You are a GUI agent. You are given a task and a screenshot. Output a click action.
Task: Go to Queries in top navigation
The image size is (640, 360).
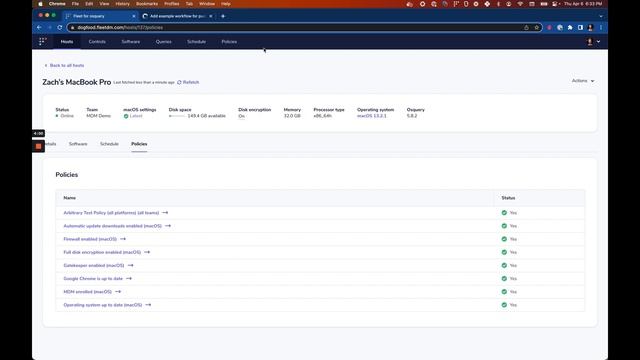164,42
